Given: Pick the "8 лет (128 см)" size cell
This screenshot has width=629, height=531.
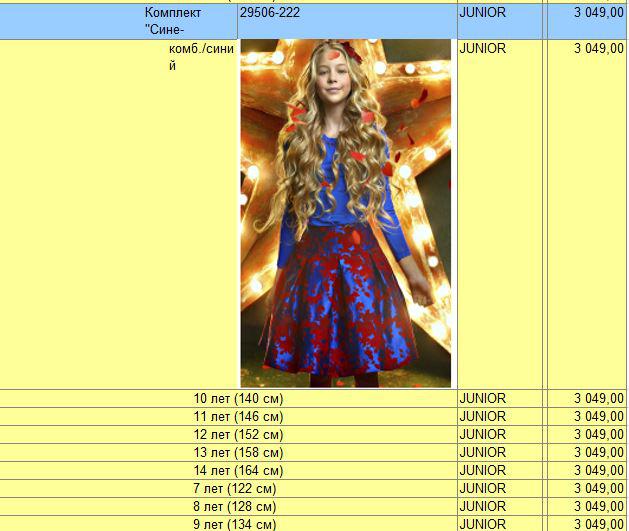Looking at the screenshot, I should click(238, 506).
